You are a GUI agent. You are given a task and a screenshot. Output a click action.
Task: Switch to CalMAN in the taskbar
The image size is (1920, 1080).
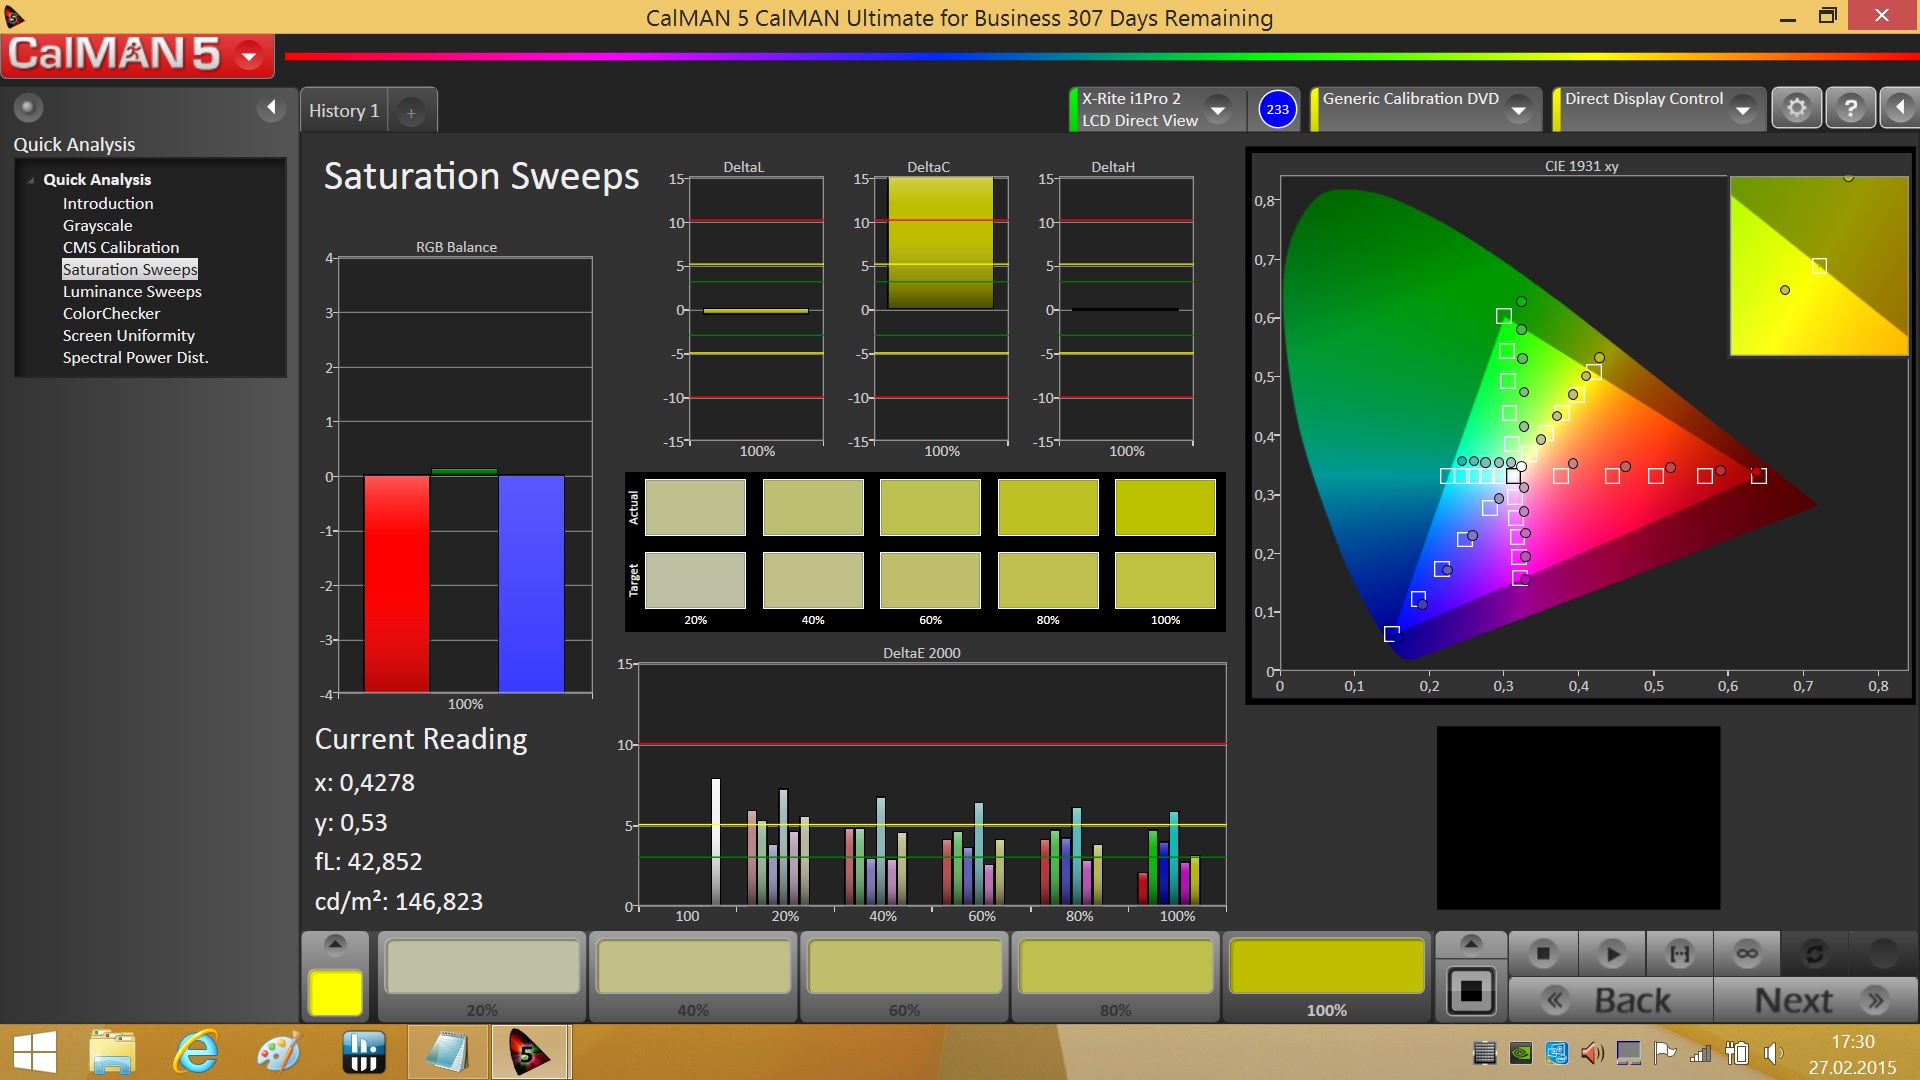point(530,1052)
